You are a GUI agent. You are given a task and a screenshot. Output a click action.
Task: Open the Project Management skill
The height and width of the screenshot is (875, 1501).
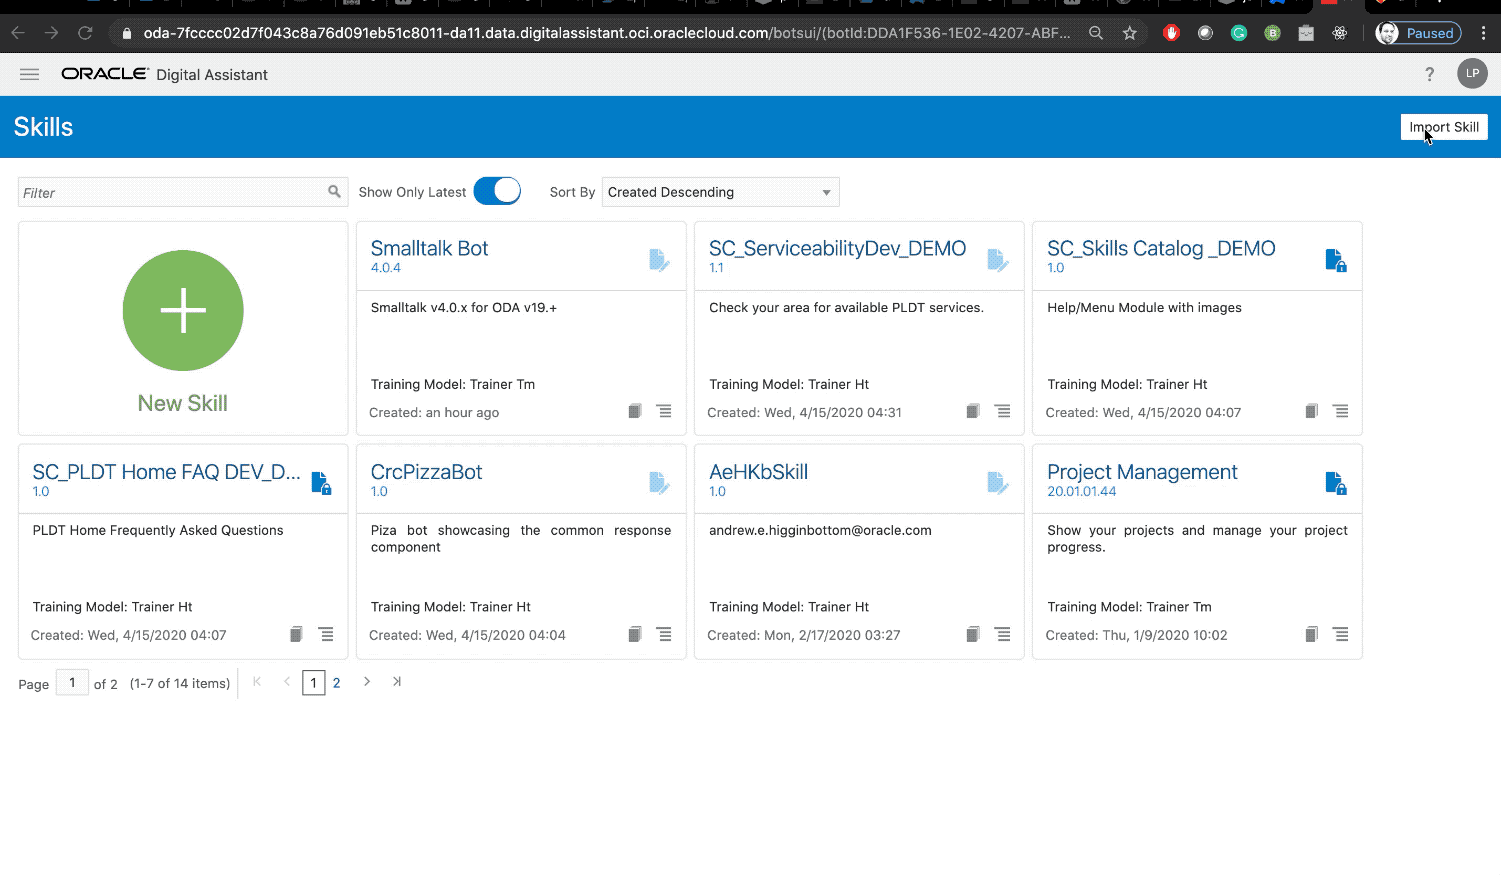pyautogui.click(x=1142, y=472)
